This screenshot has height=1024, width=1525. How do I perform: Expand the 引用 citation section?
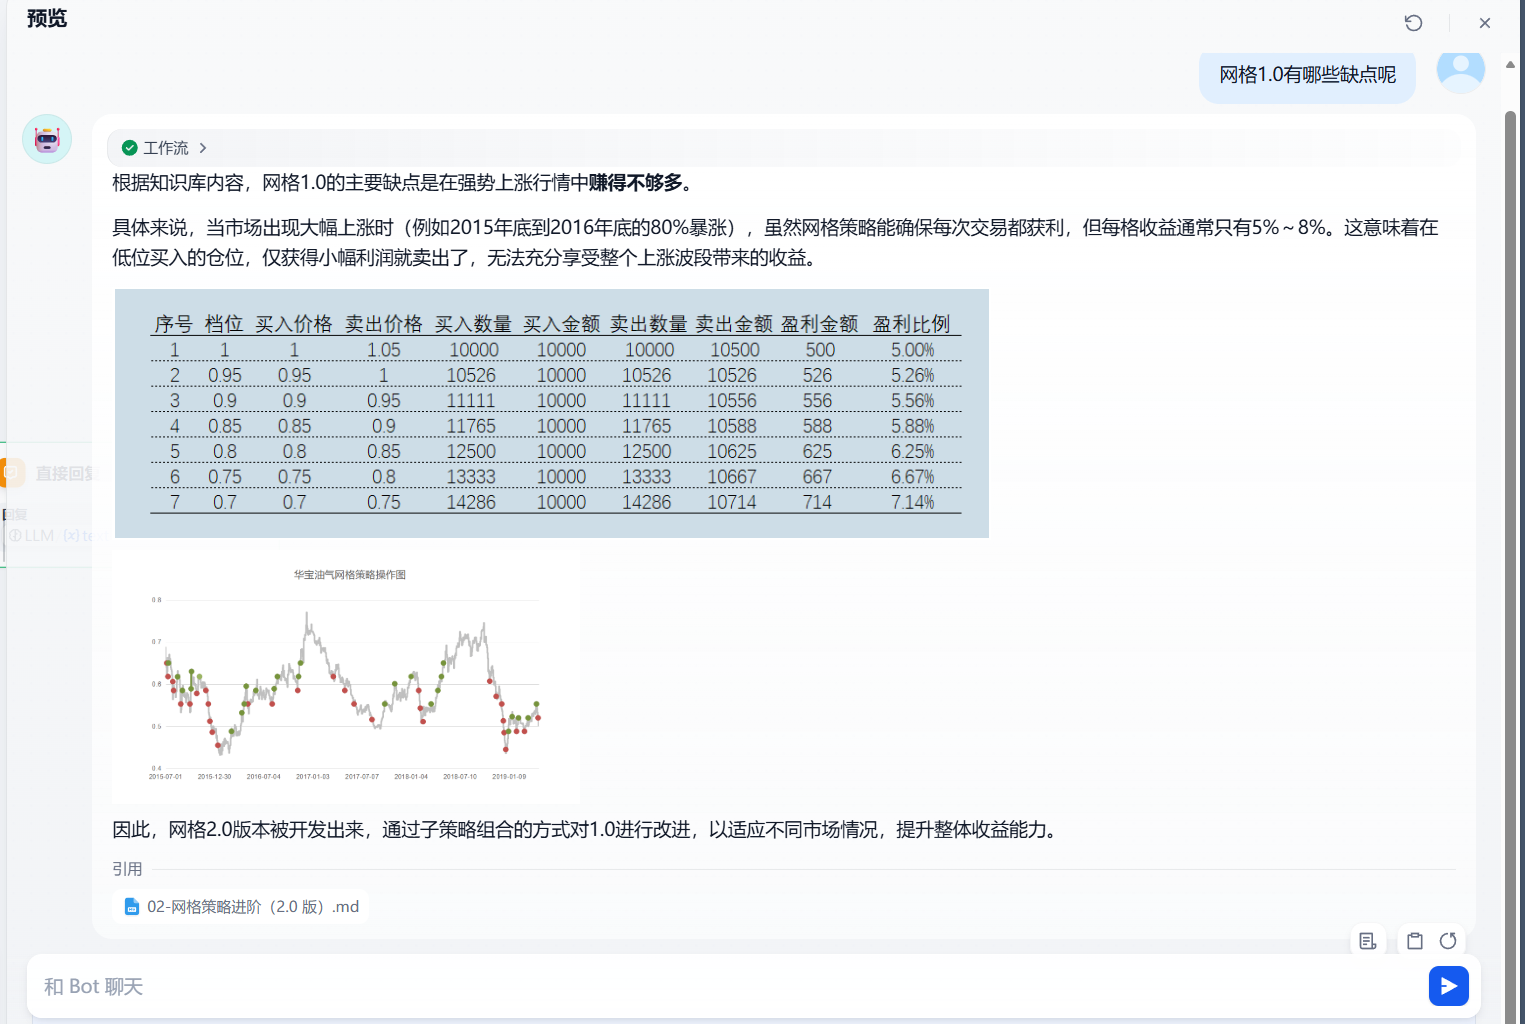[128, 869]
